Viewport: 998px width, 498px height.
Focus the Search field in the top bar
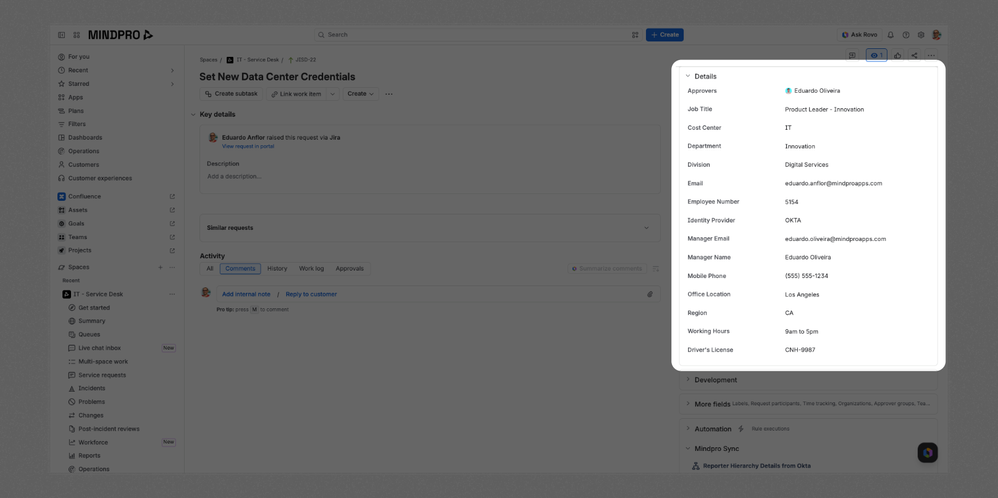tap(477, 35)
